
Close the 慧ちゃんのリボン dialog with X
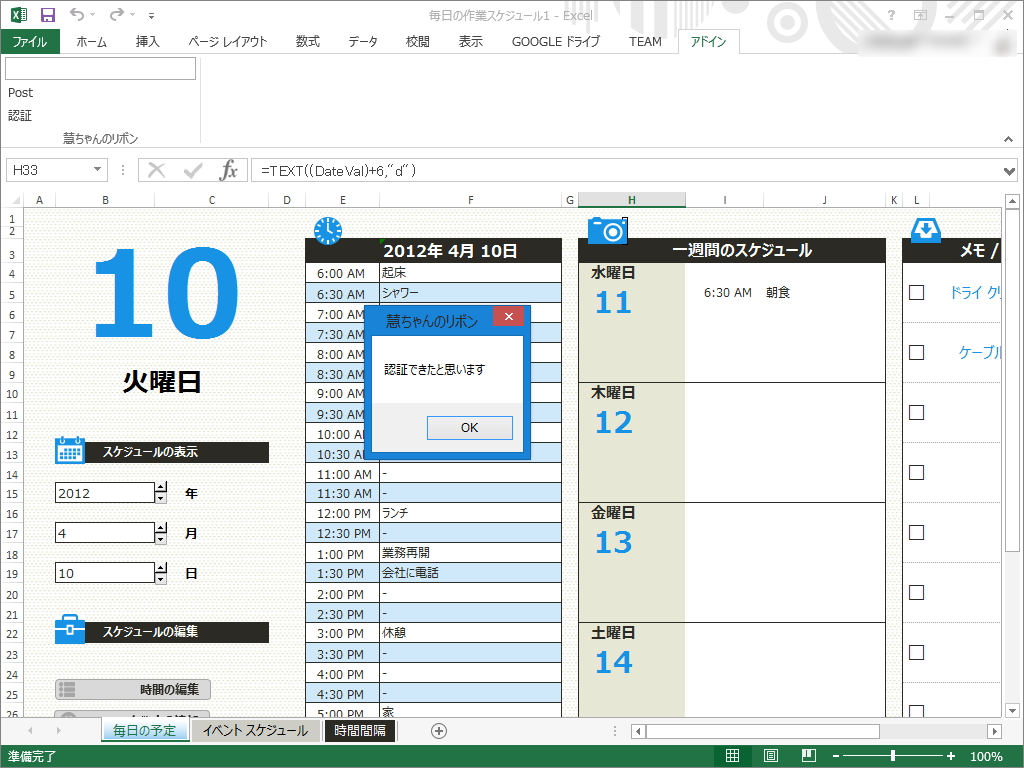click(509, 316)
